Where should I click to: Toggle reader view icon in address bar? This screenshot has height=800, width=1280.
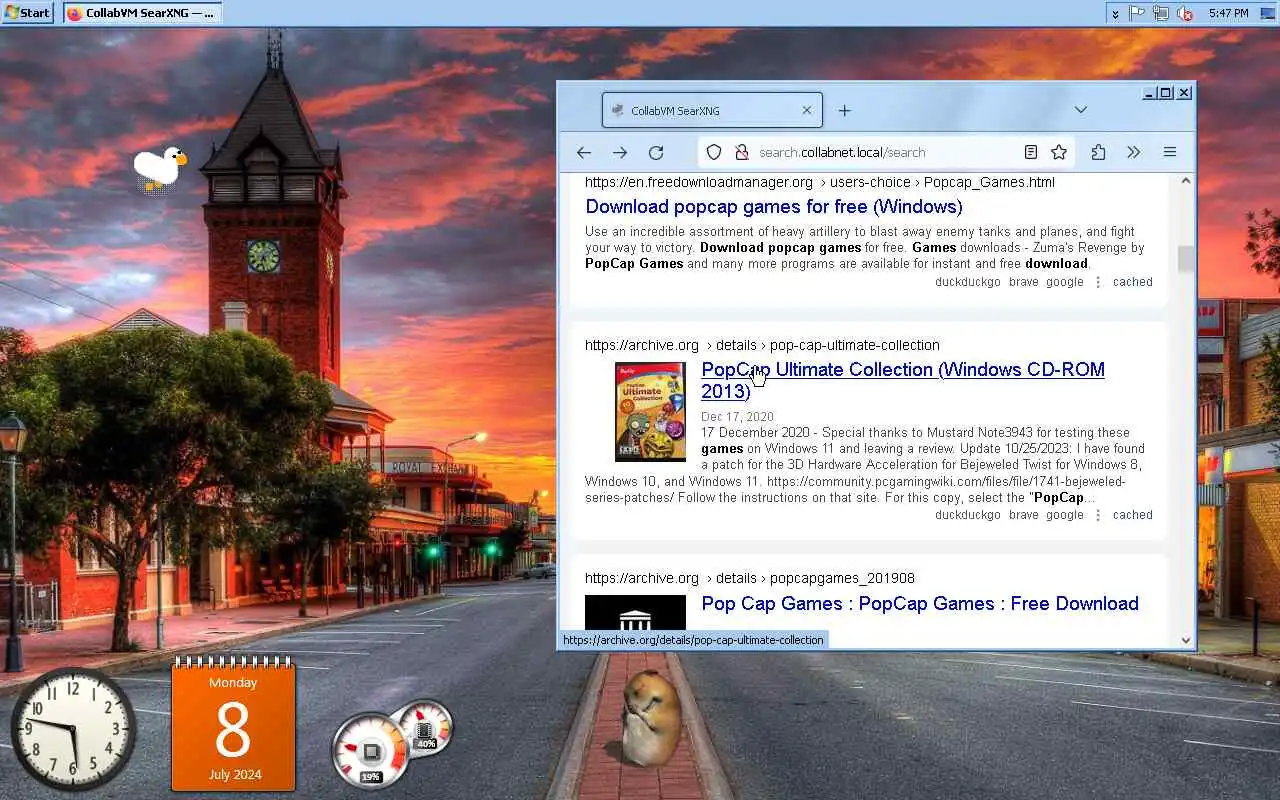point(1030,152)
